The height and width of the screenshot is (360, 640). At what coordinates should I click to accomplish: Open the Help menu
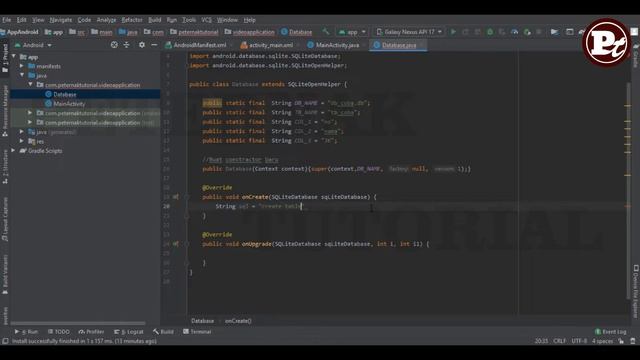249,20
